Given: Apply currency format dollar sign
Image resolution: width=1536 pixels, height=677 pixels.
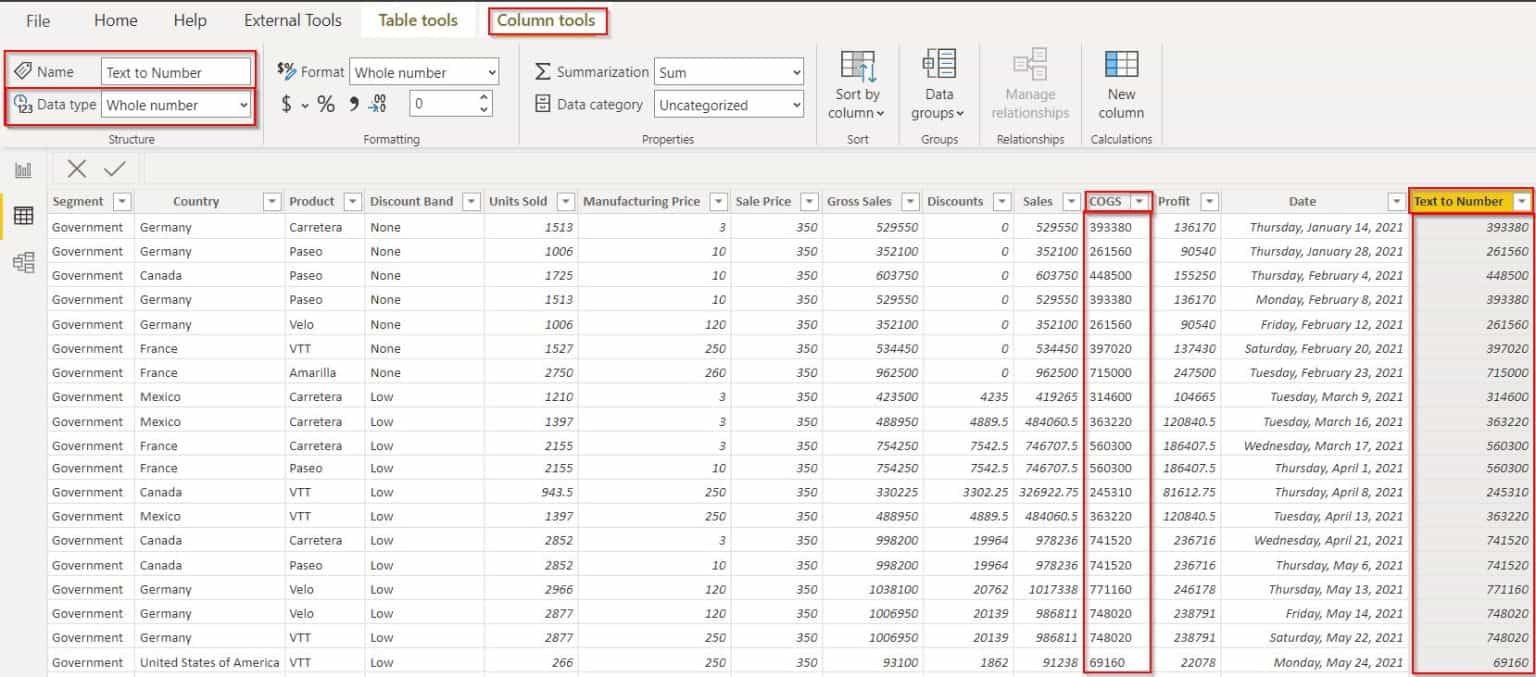Looking at the screenshot, I should pyautogui.click(x=287, y=104).
